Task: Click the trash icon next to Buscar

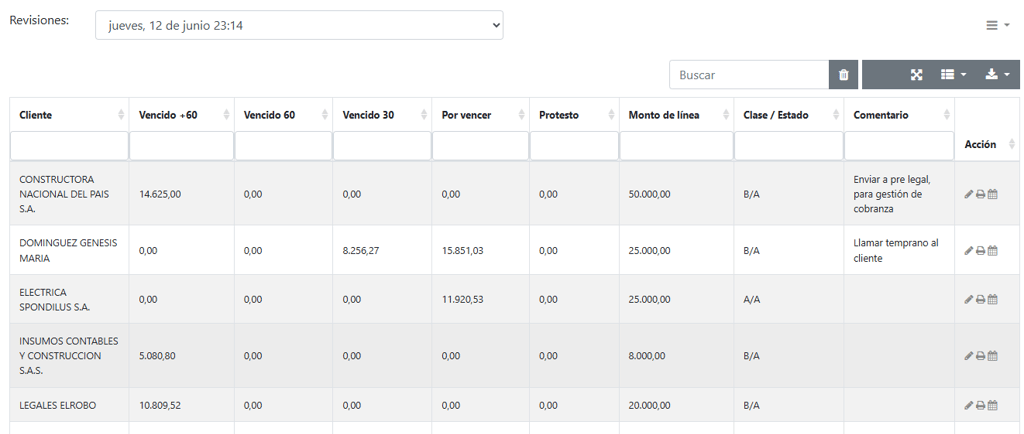Action: pyautogui.click(x=843, y=75)
